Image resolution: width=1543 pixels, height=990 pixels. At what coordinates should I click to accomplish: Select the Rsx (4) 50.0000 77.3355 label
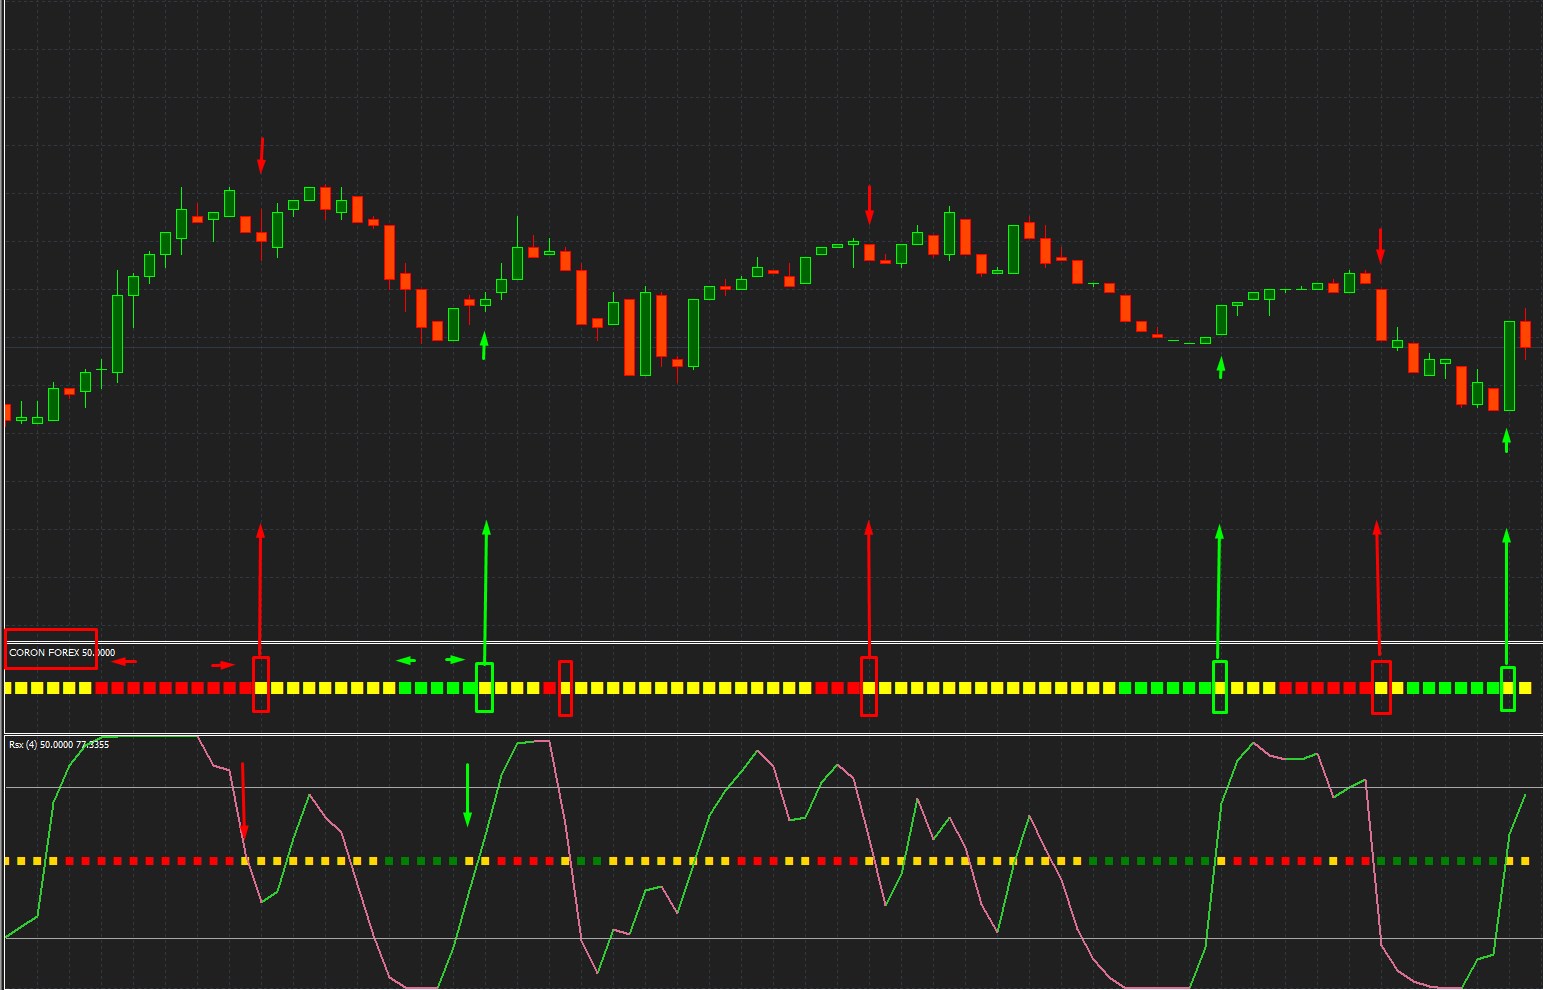click(x=59, y=745)
